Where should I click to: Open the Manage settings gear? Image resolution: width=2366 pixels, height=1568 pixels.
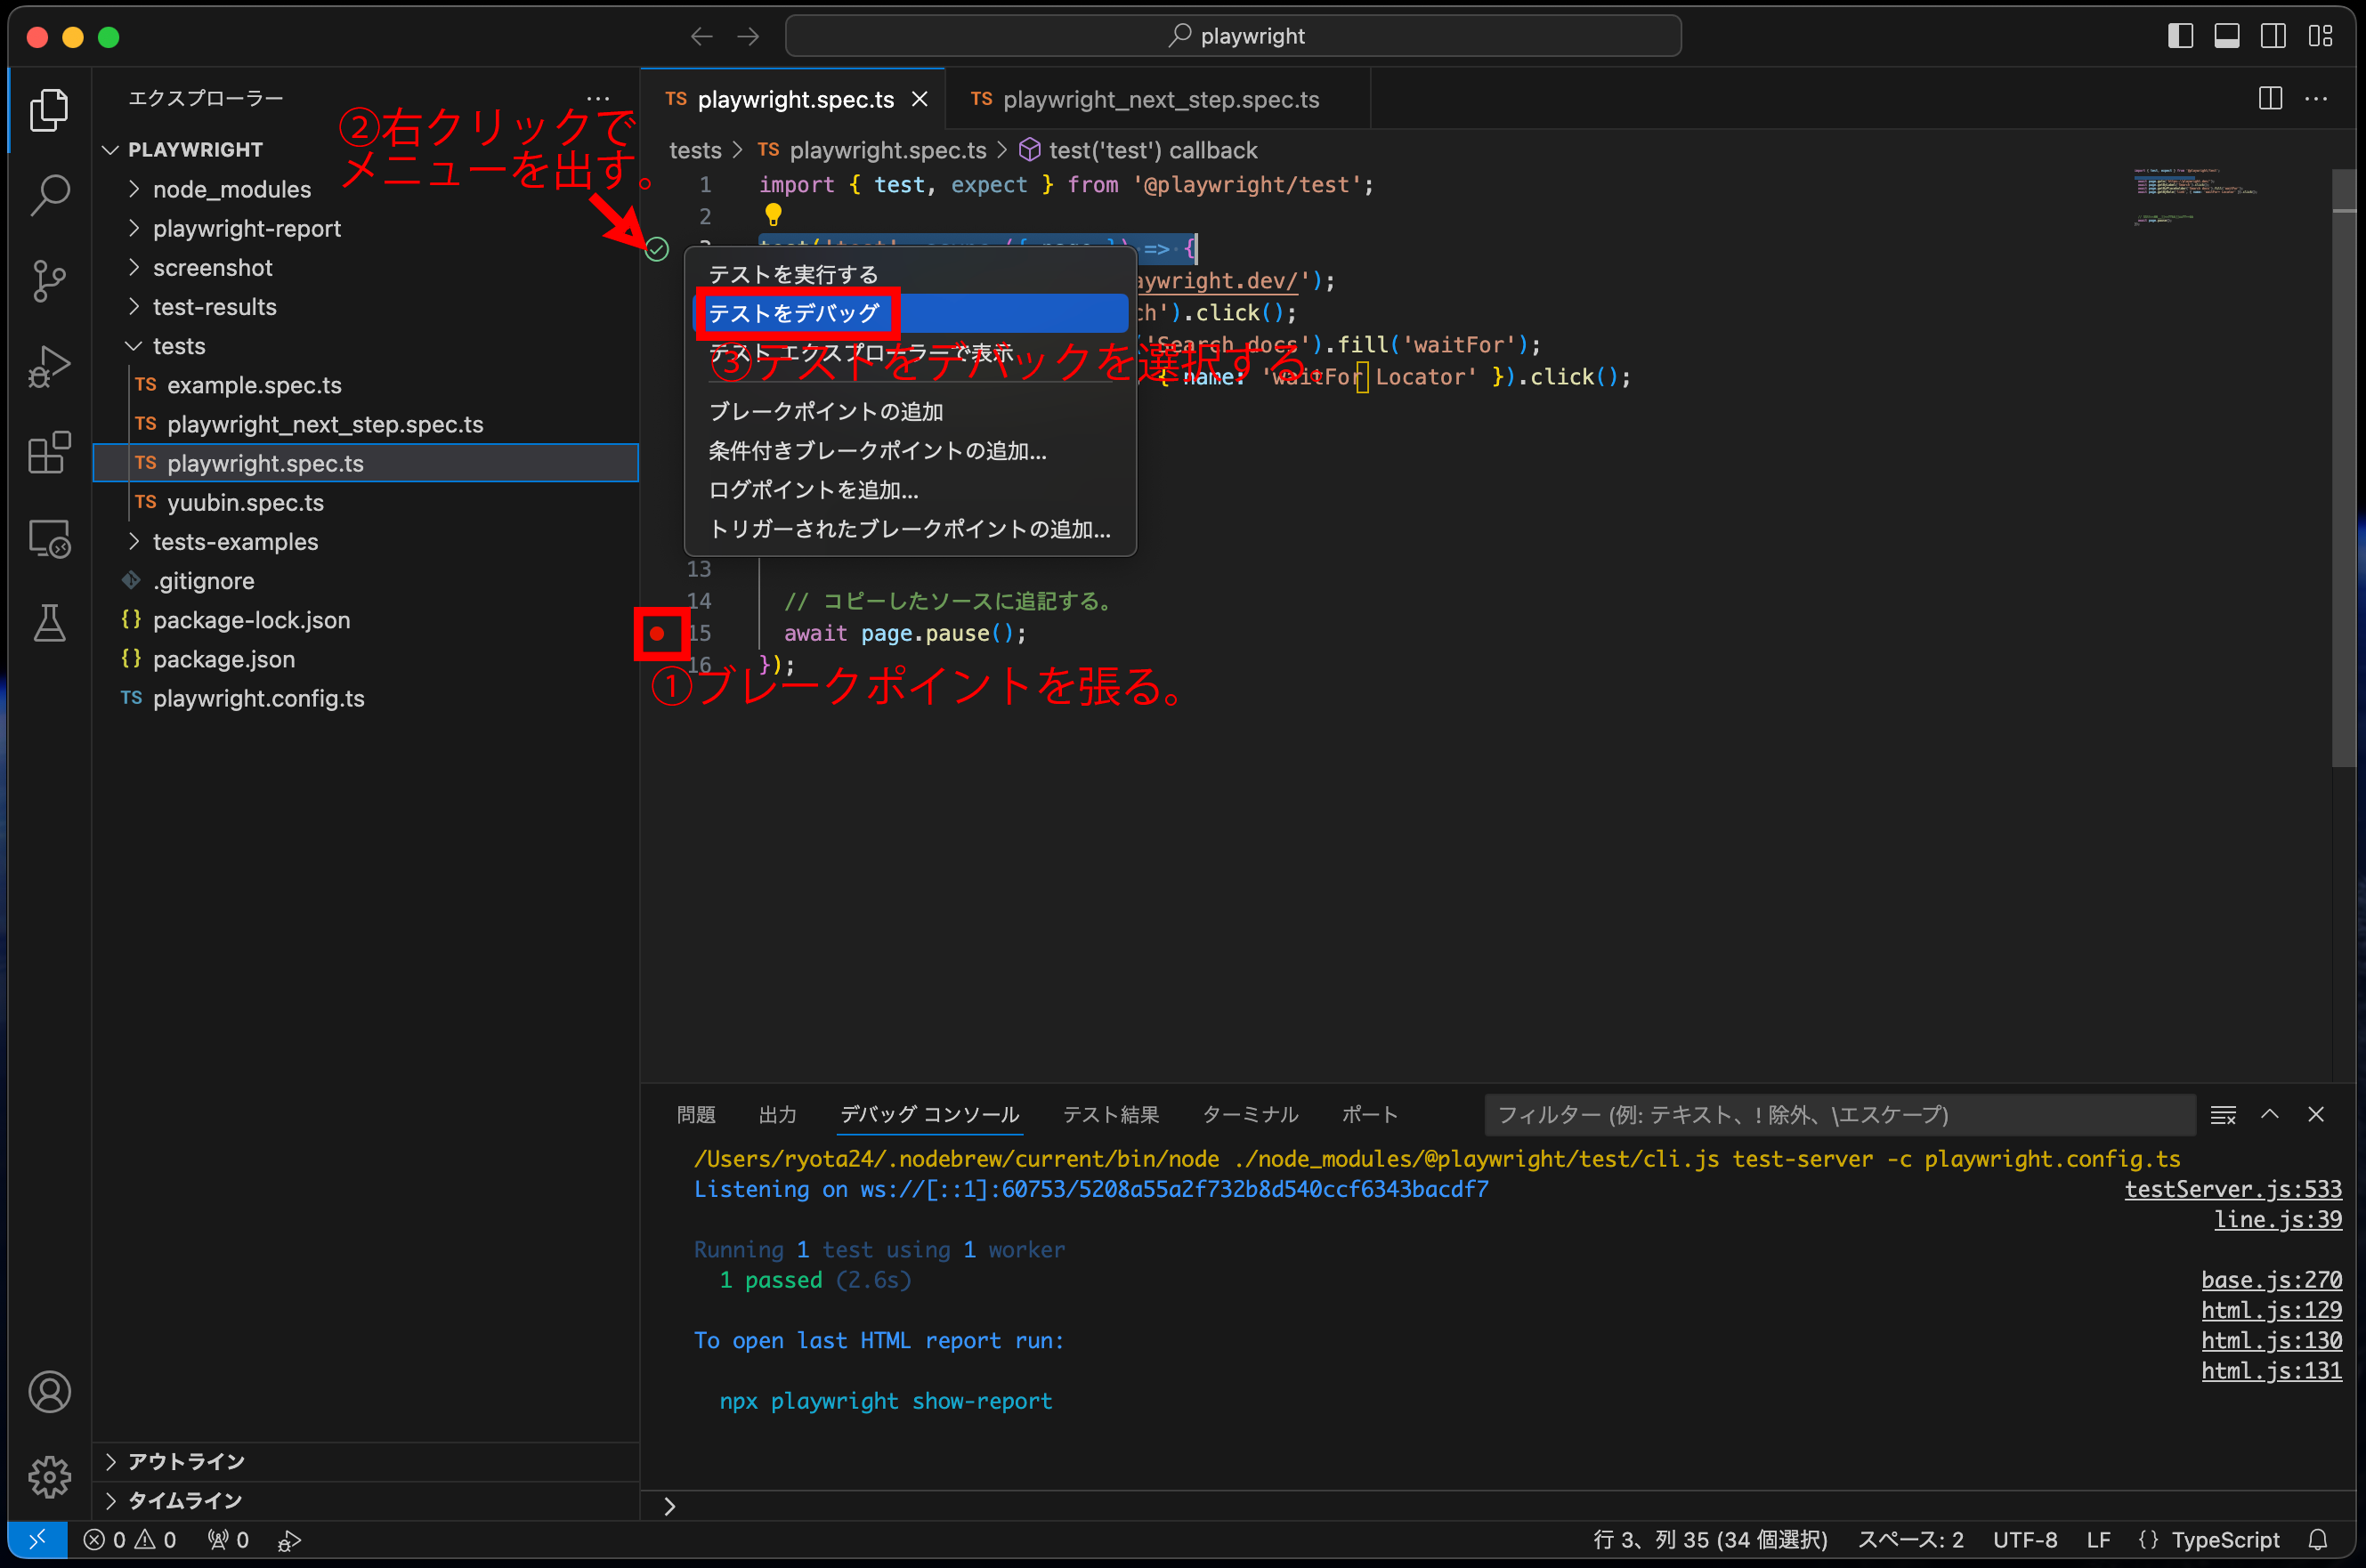coord(49,1477)
